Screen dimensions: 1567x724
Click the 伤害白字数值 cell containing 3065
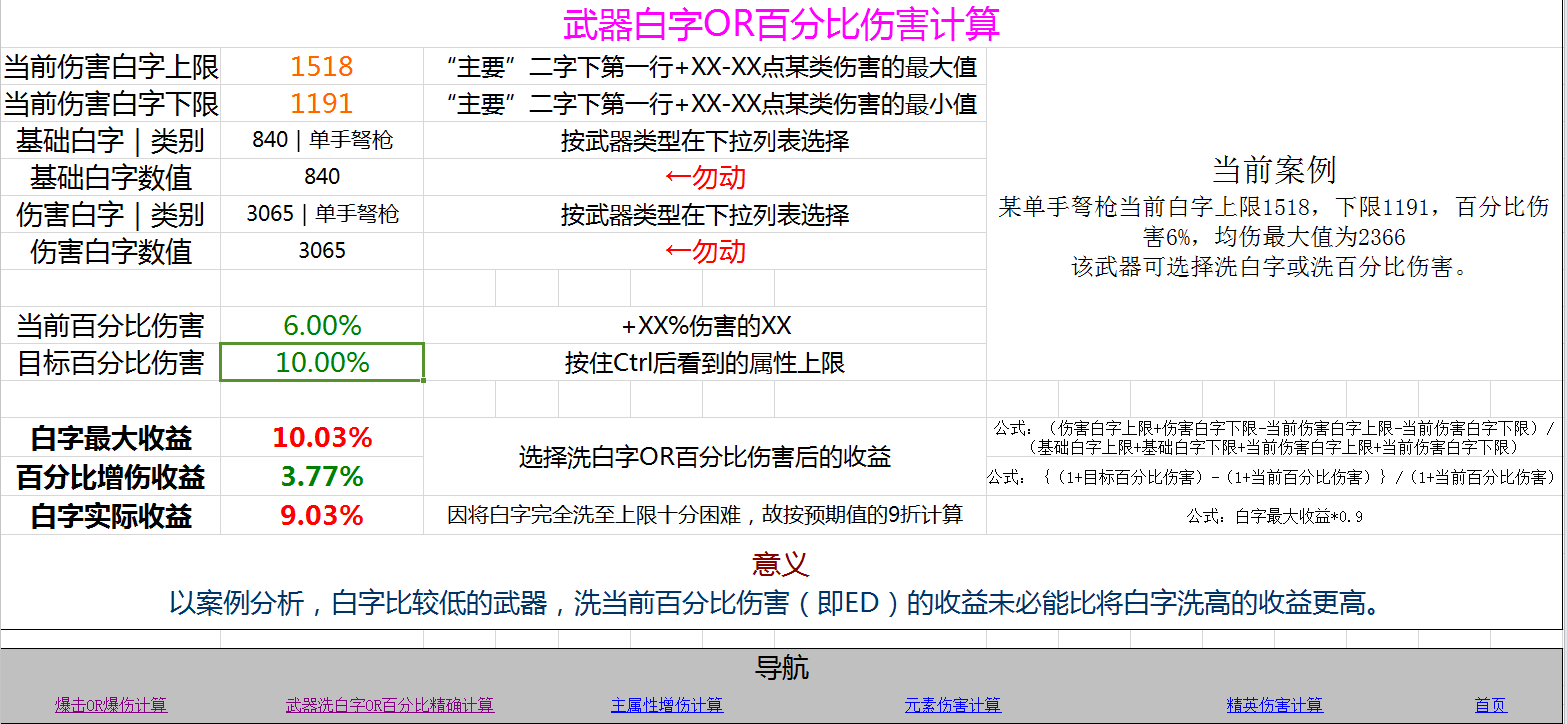click(x=321, y=251)
